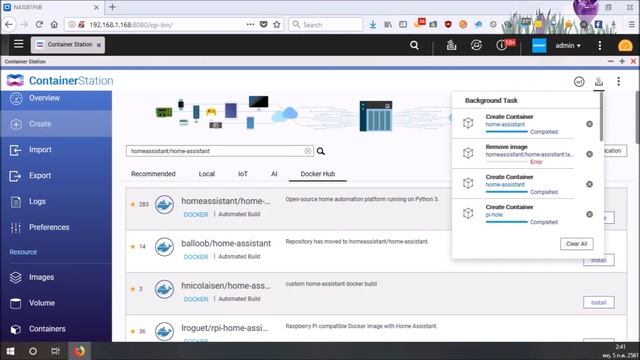
Task: Install hnicolaisen/home-ass image
Action: click(x=599, y=302)
